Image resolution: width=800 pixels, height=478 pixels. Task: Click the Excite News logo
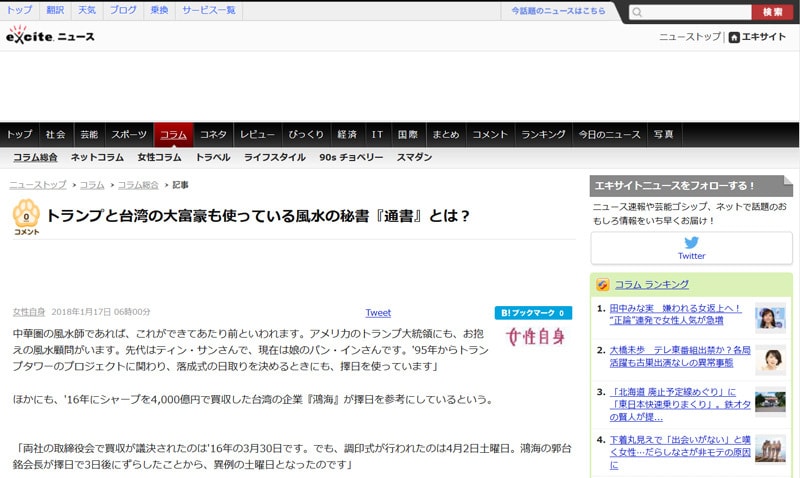[50, 36]
